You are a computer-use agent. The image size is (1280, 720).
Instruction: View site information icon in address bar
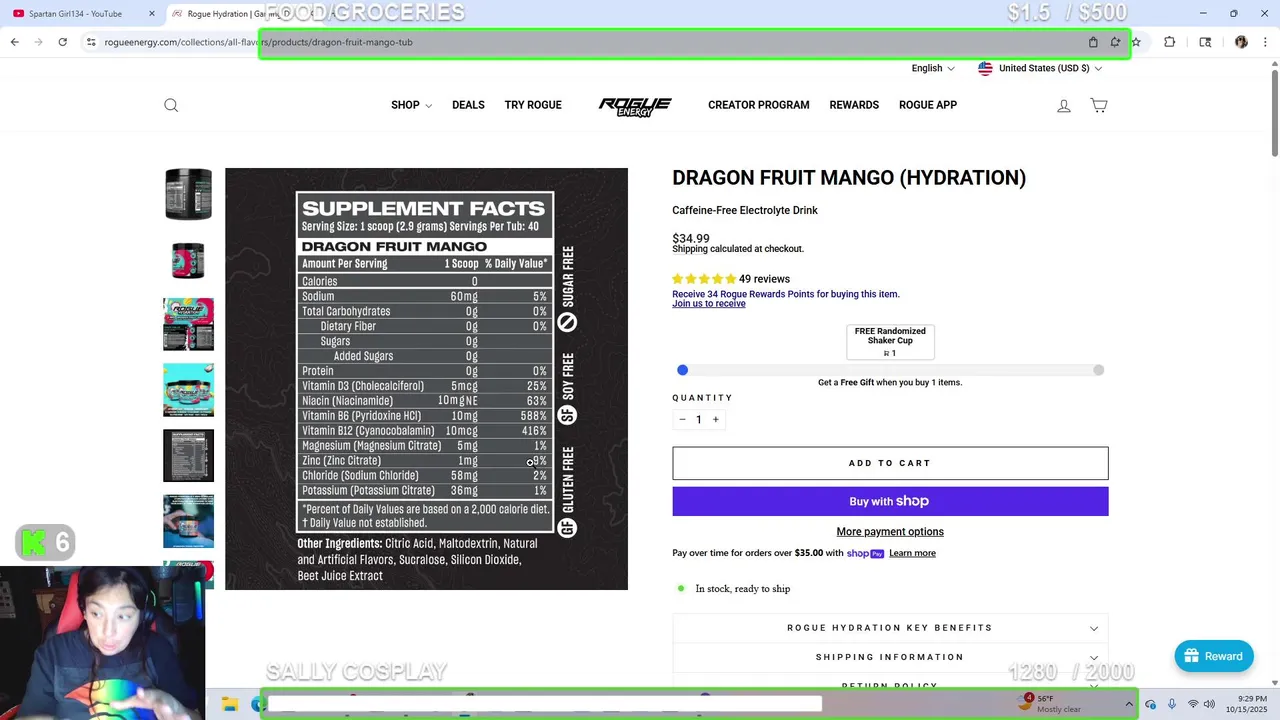point(91,42)
